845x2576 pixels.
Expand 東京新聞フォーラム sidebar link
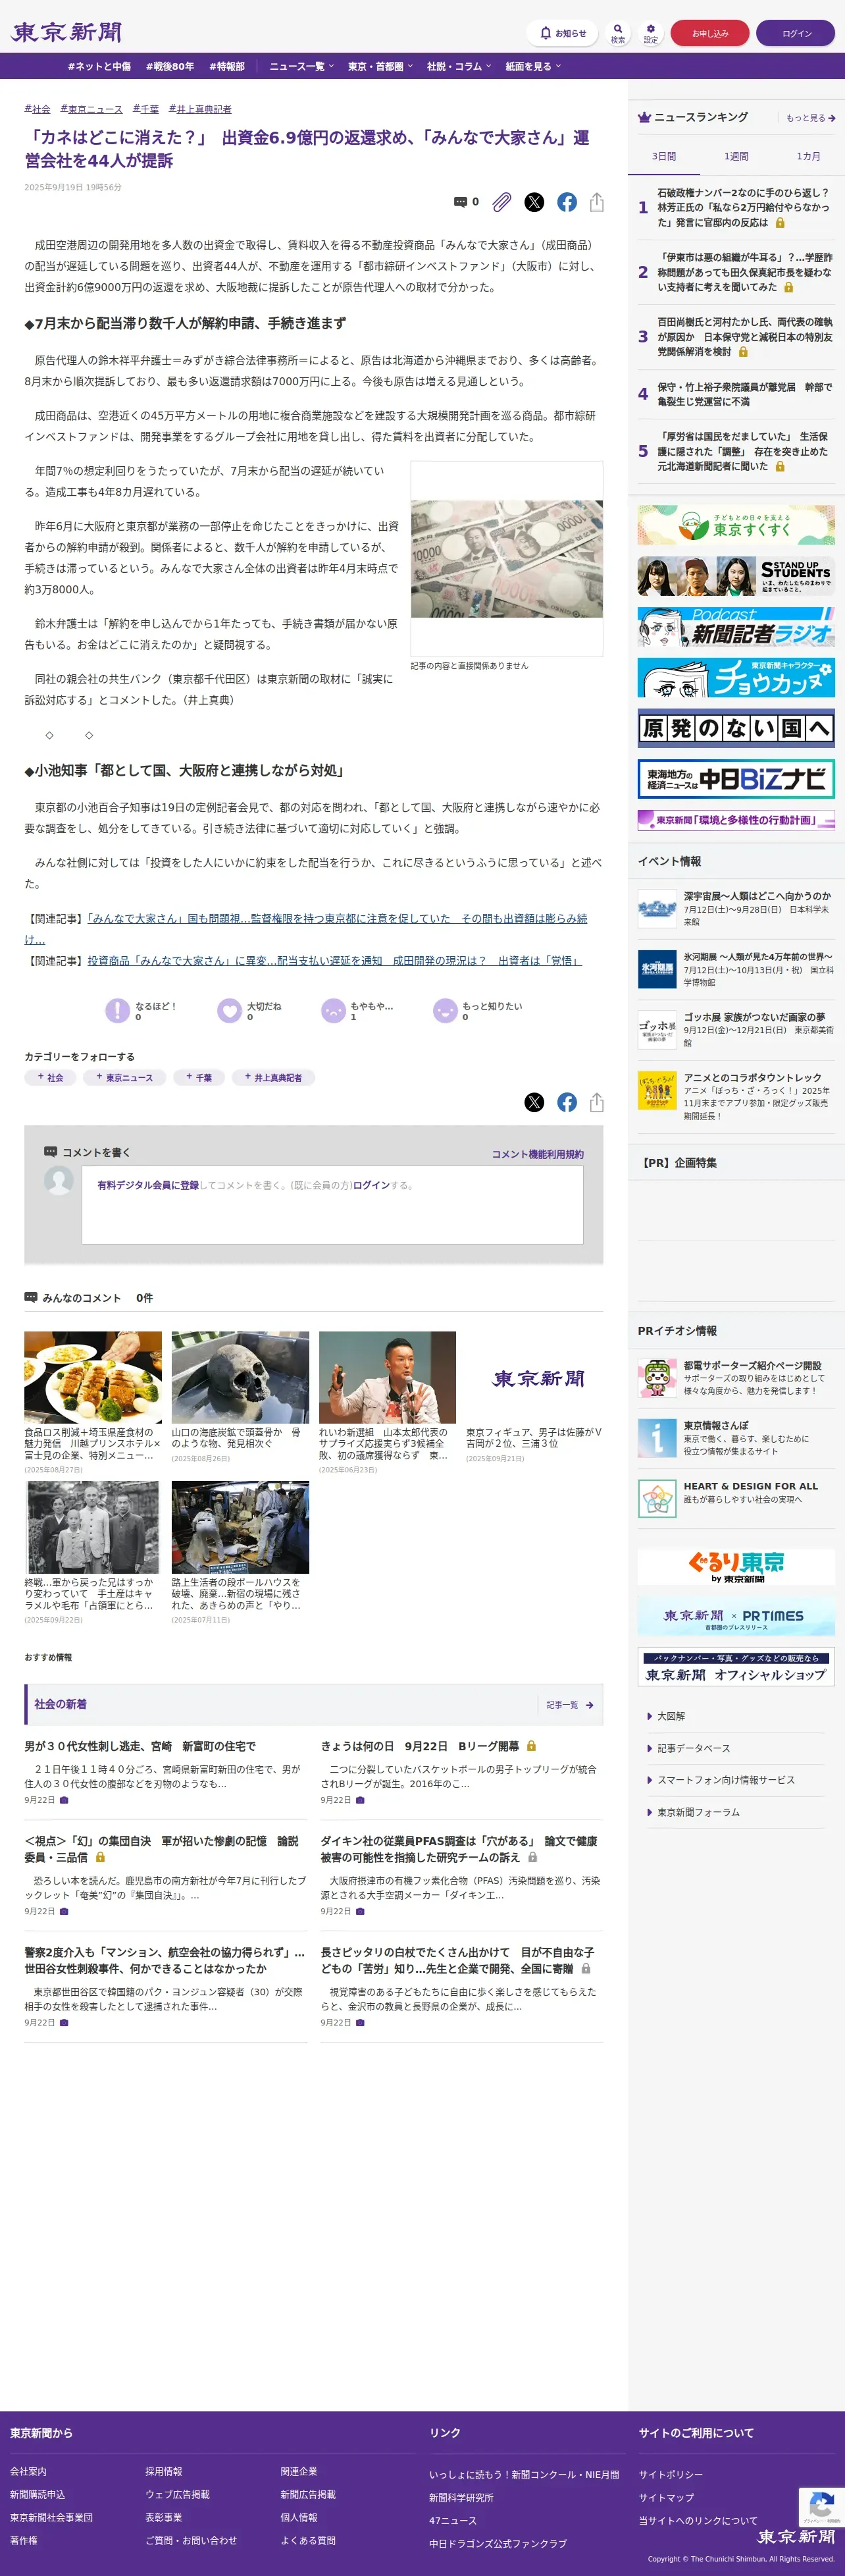pos(694,1812)
